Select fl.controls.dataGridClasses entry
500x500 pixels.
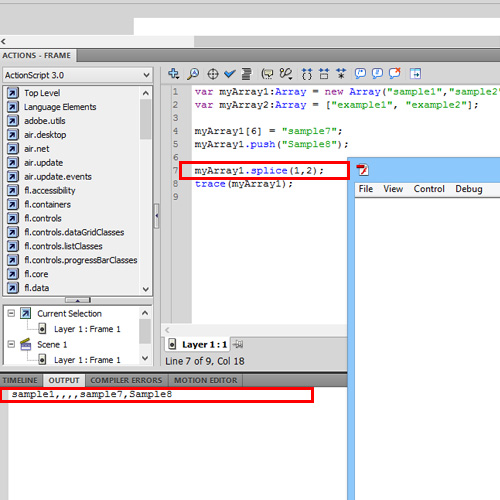click(x=74, y=232)
